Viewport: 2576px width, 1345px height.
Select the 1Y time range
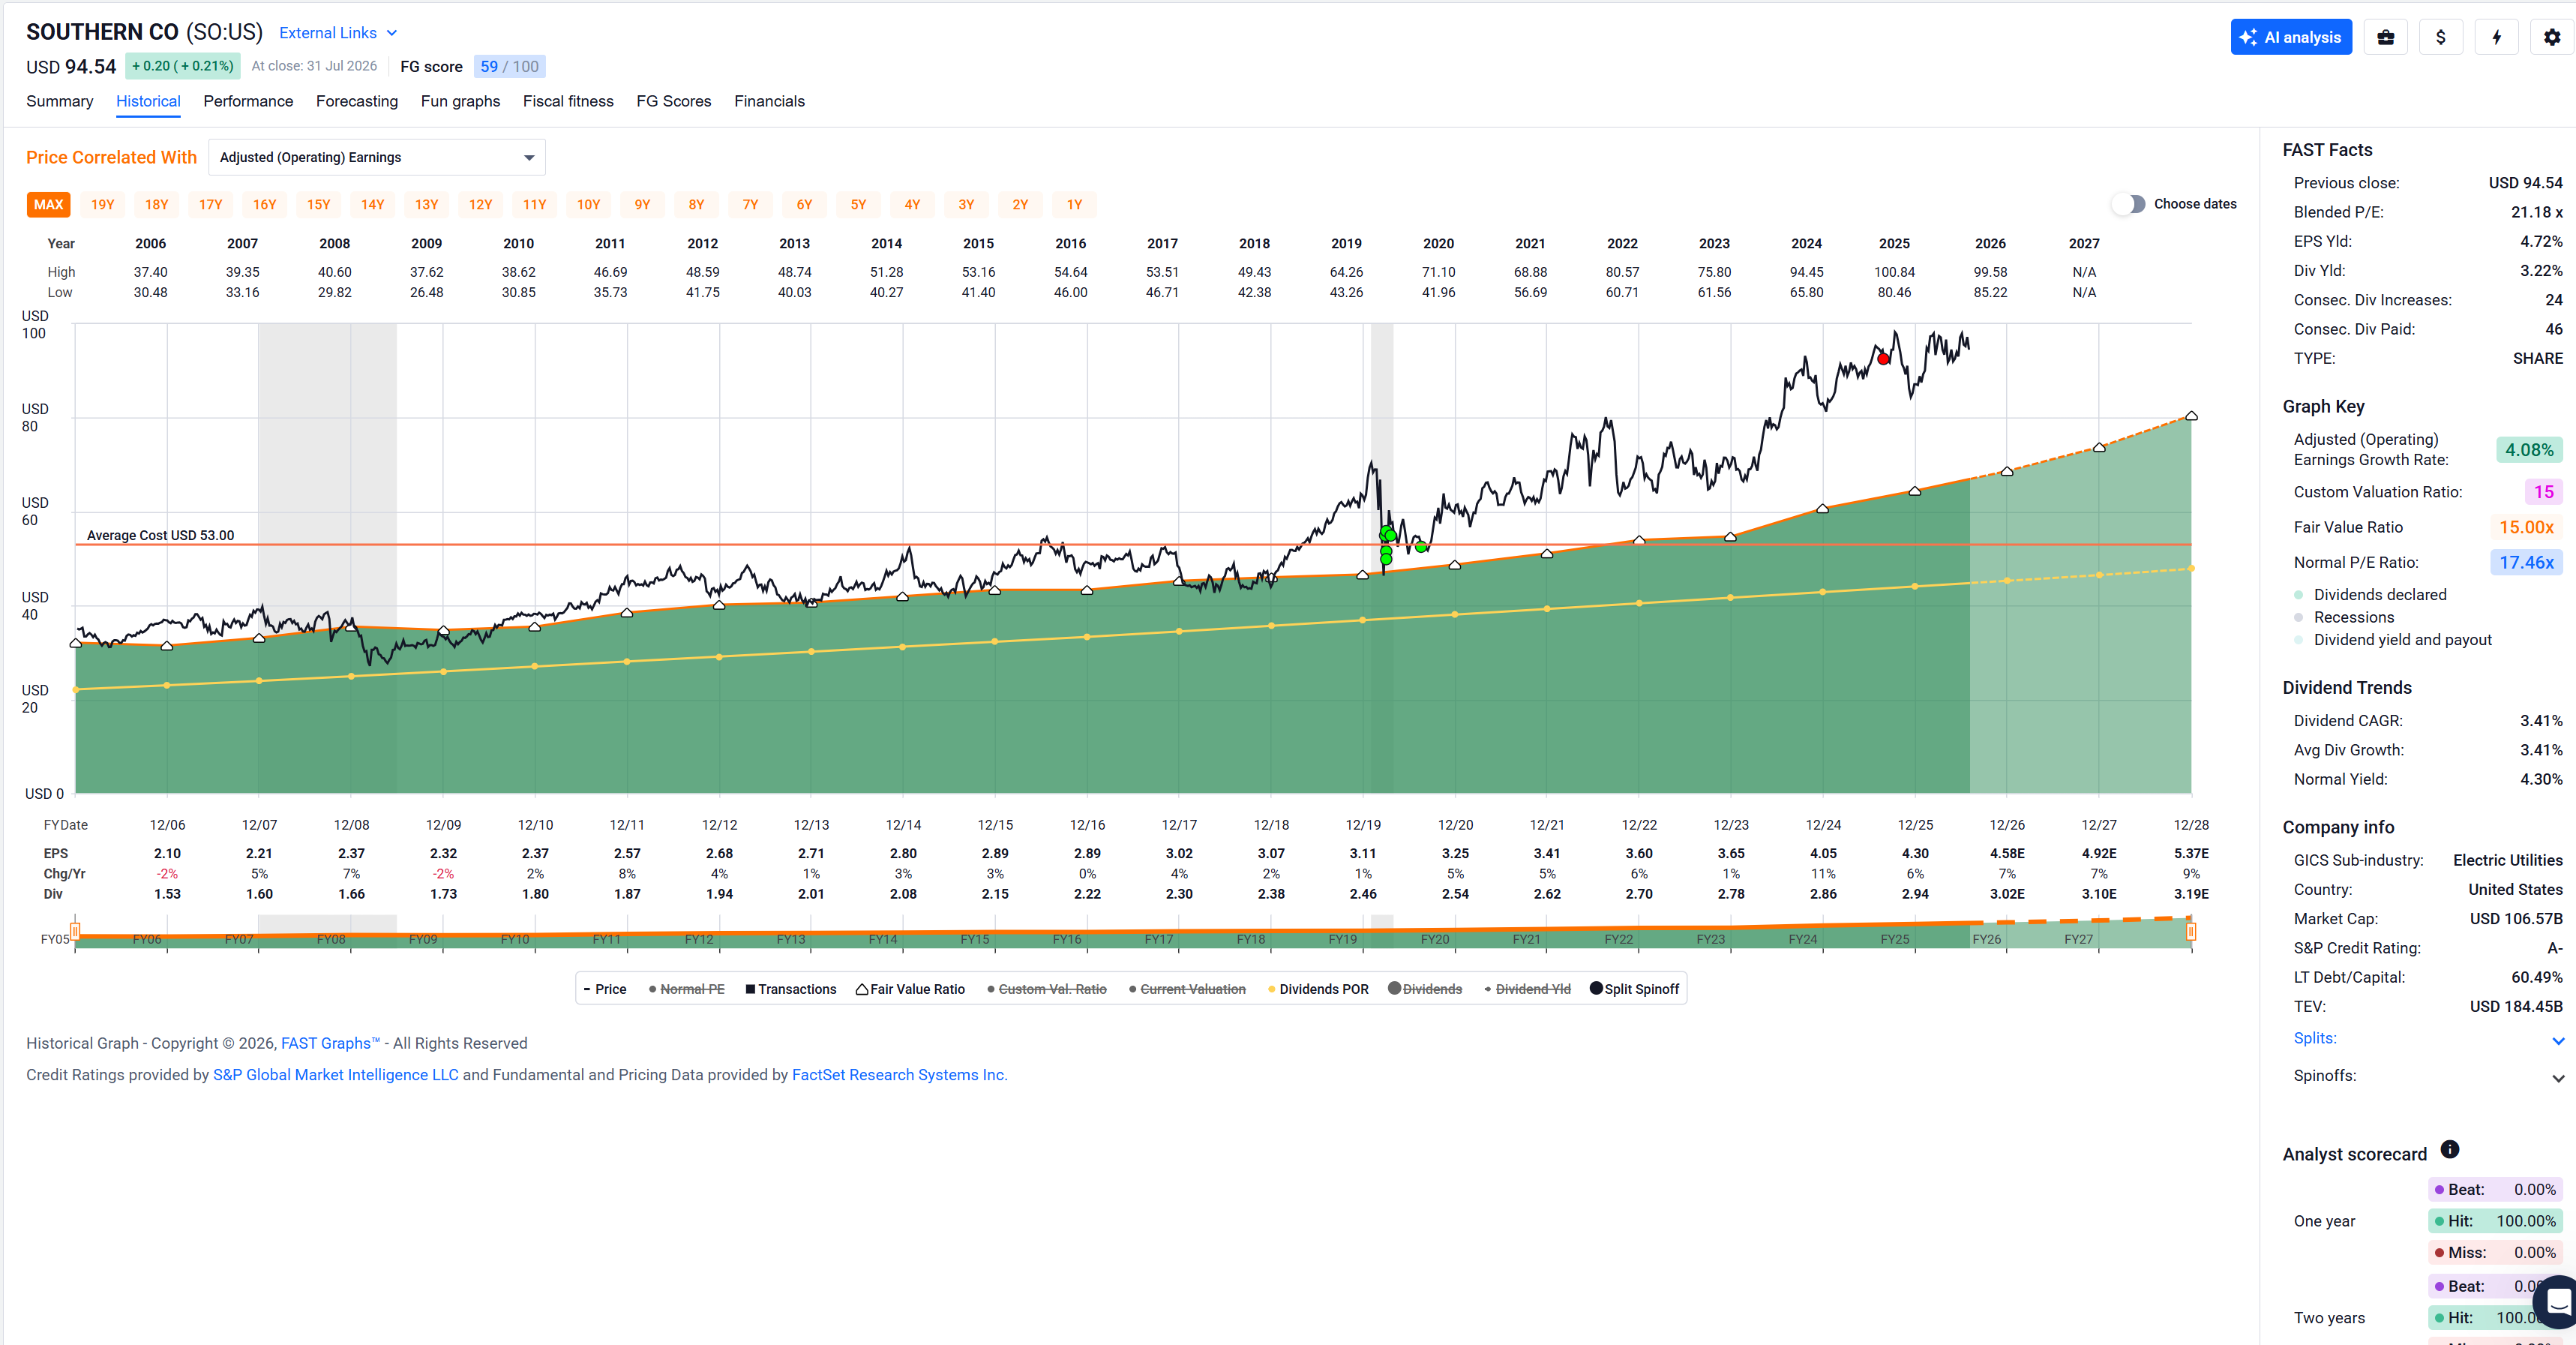click(x=1074, y=205)
